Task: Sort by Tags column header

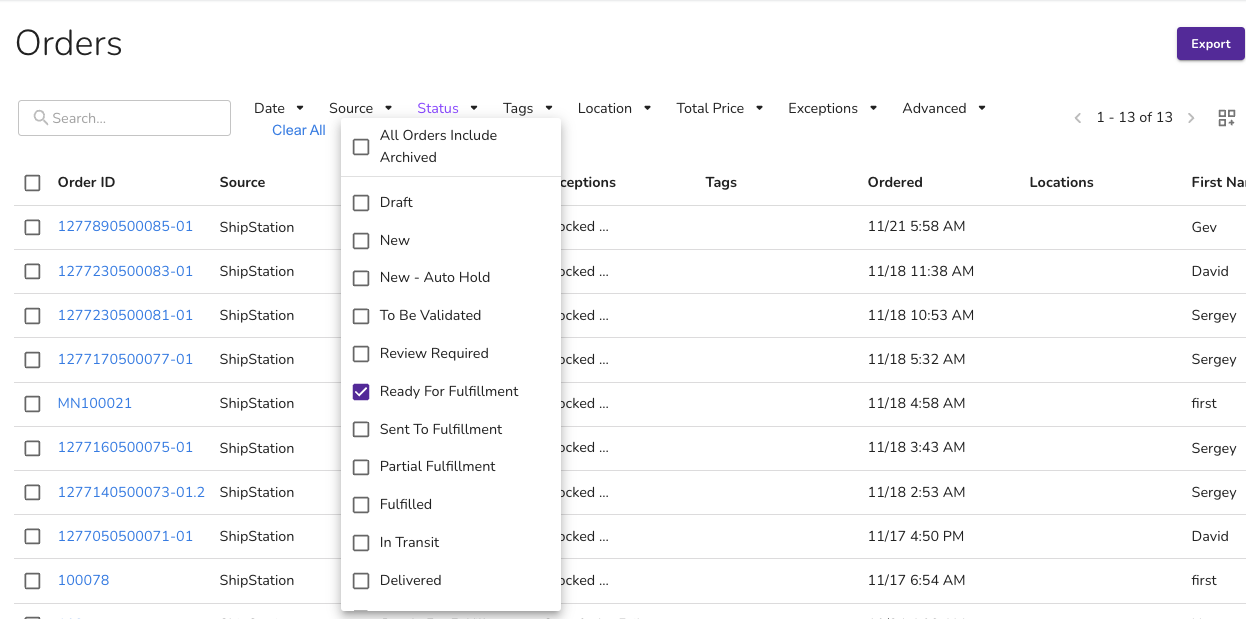Action: [x=721, y=182]
